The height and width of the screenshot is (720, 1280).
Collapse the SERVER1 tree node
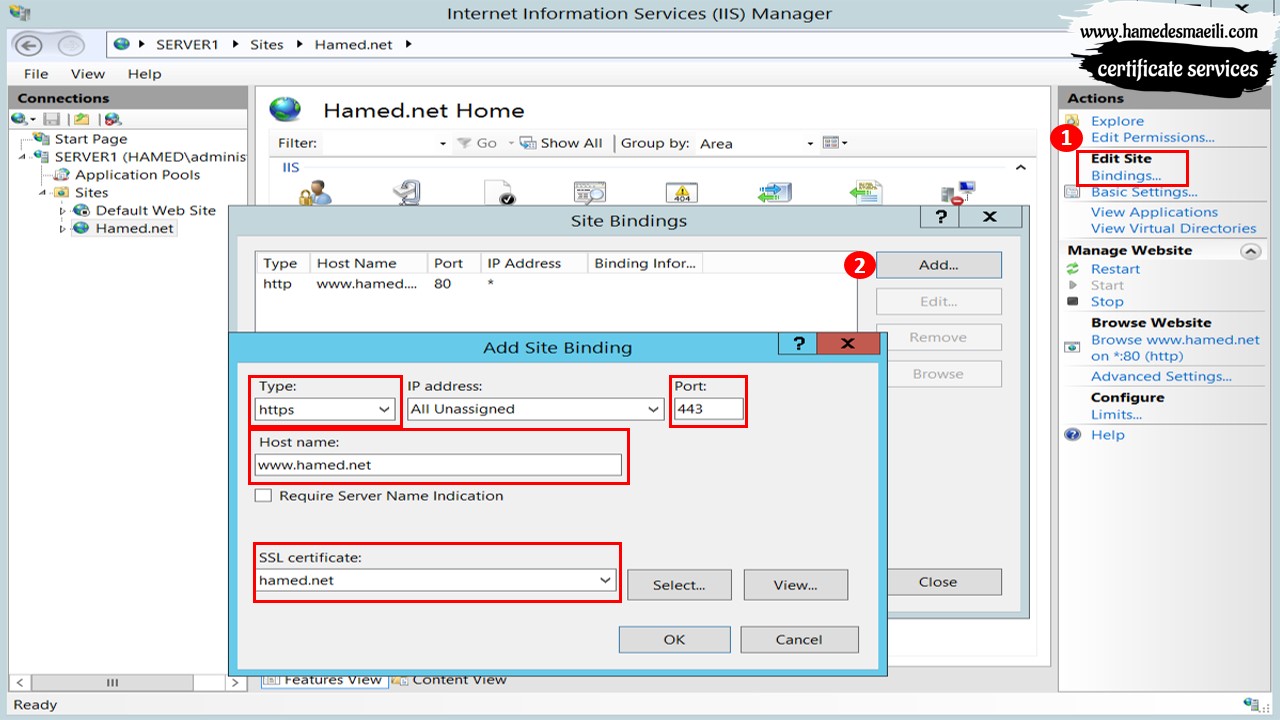(x=23, y=156)
